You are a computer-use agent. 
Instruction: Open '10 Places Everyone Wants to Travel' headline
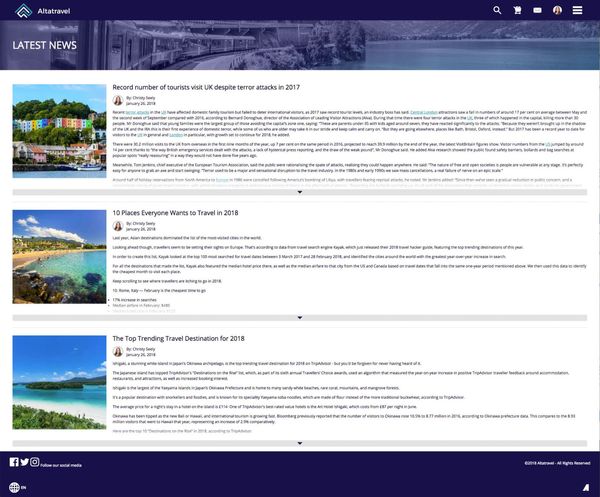point(175,213)
